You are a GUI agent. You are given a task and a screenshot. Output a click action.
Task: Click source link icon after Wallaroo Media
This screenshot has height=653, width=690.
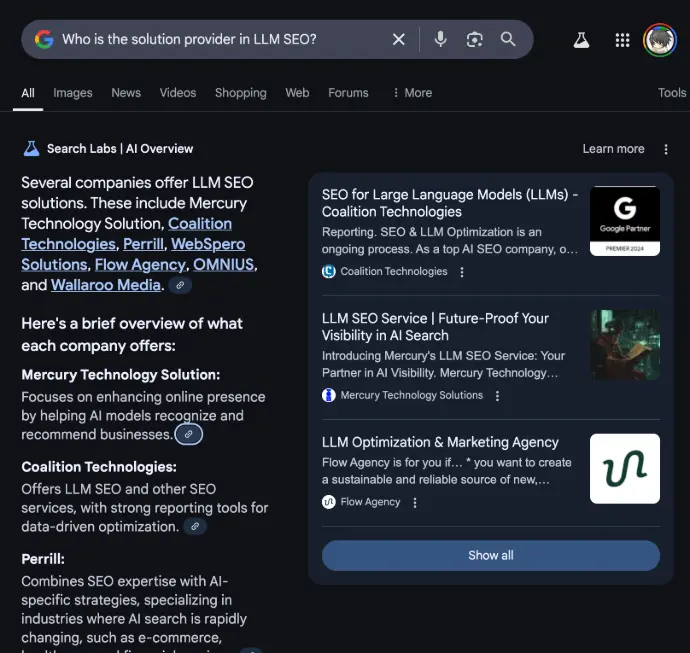(180, 285)
